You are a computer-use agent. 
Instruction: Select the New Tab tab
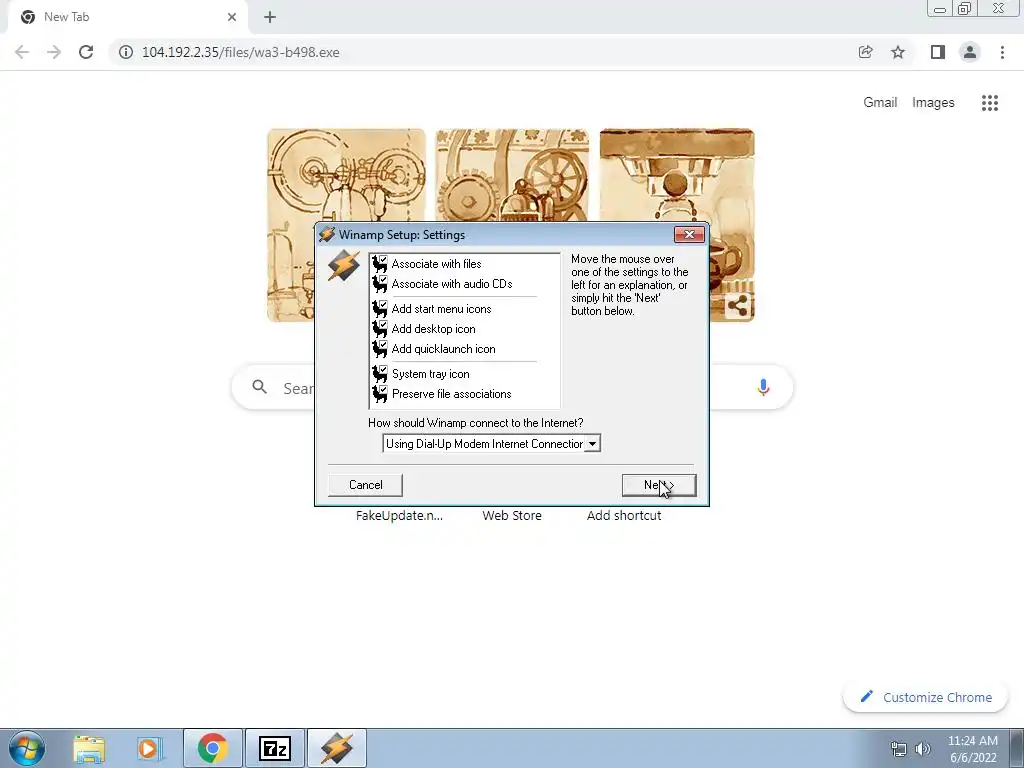[127, 17]
